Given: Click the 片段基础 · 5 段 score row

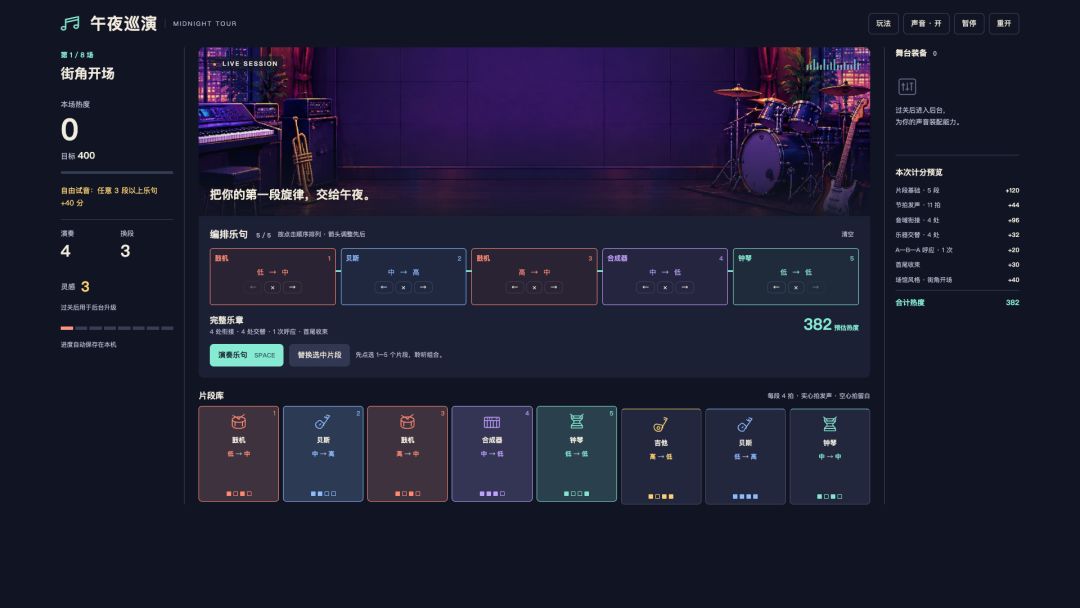Looking at the screenshot, I should [x=957, y=191].
